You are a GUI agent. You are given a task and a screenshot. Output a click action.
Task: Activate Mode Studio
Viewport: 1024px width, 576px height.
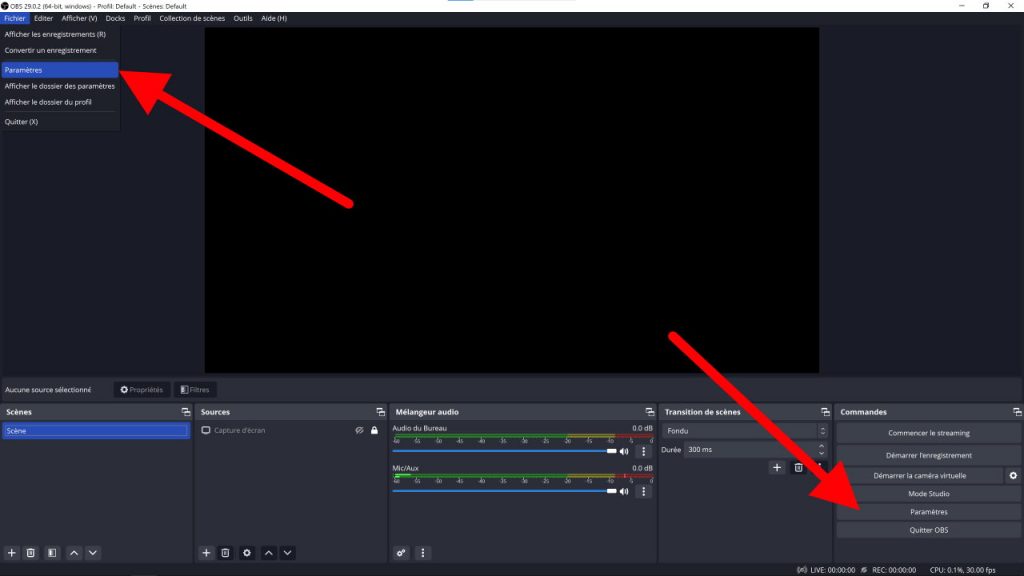[x=928, y=493]
